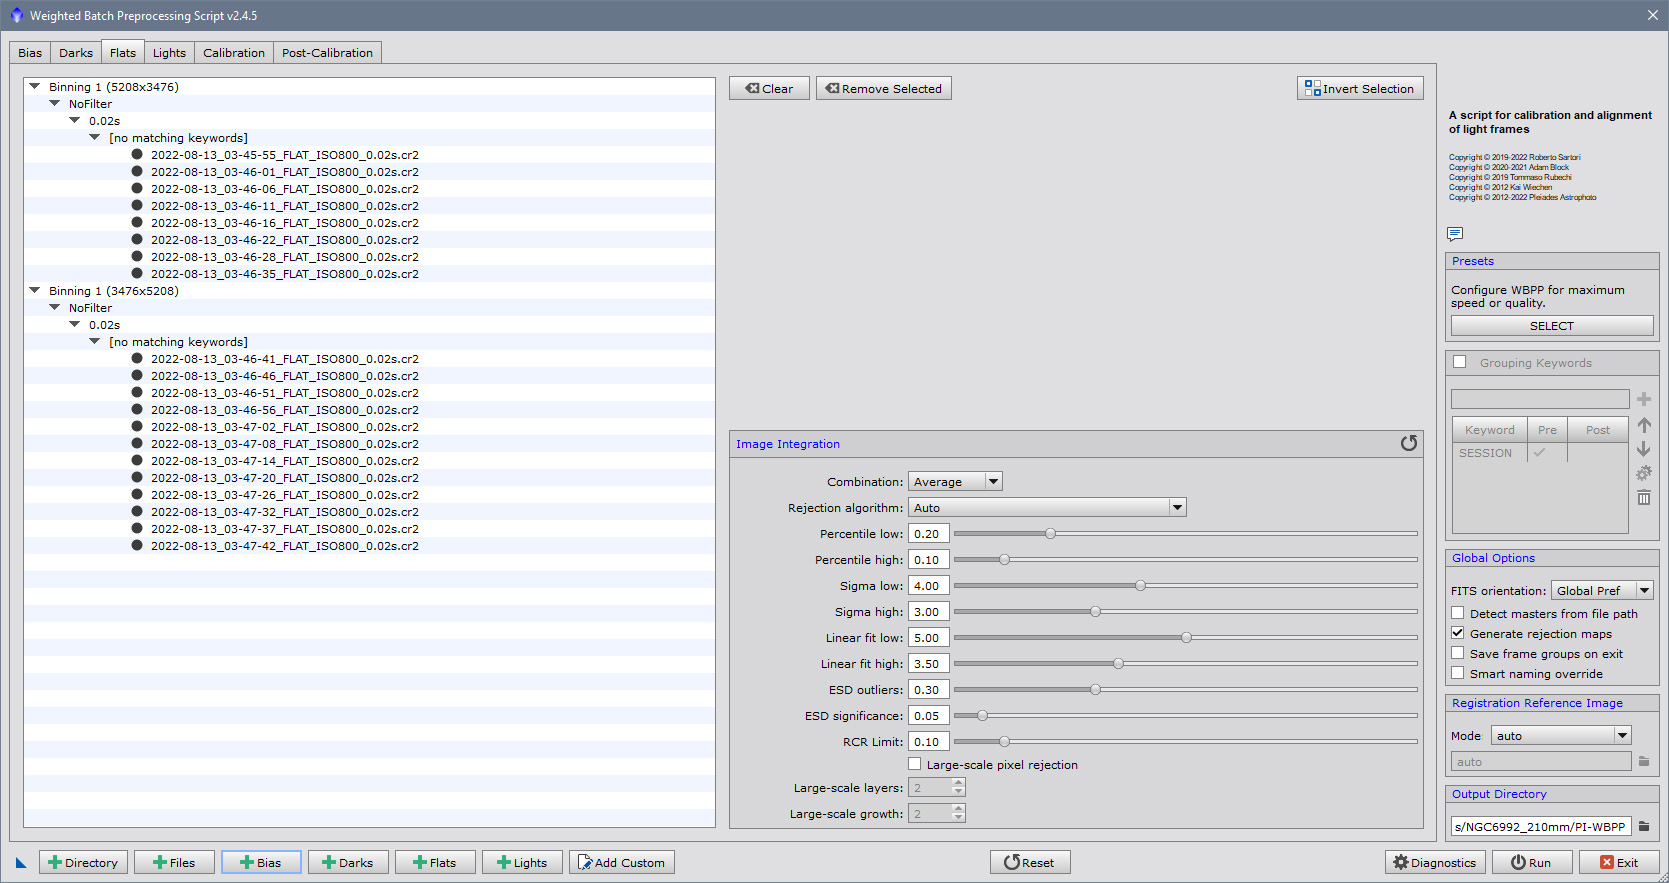The width and height of the screenshot is (1669, 883).
Task: Click the blue triangle icon at bottom left
Action: tap(21, 863)
